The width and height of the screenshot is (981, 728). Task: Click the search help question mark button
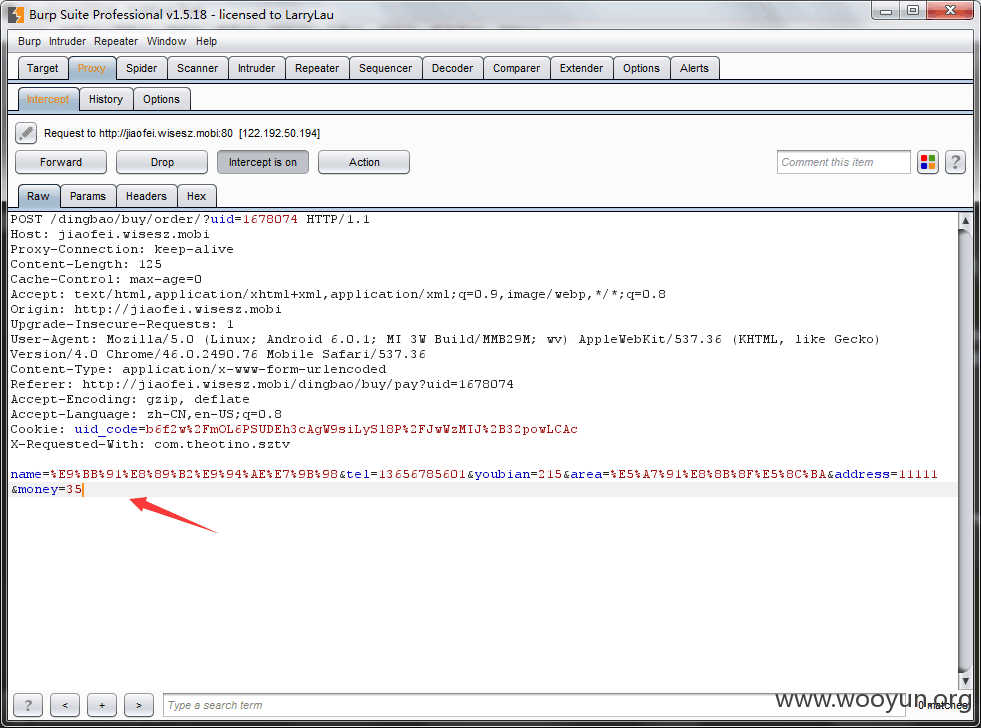(x=28, y=705)
